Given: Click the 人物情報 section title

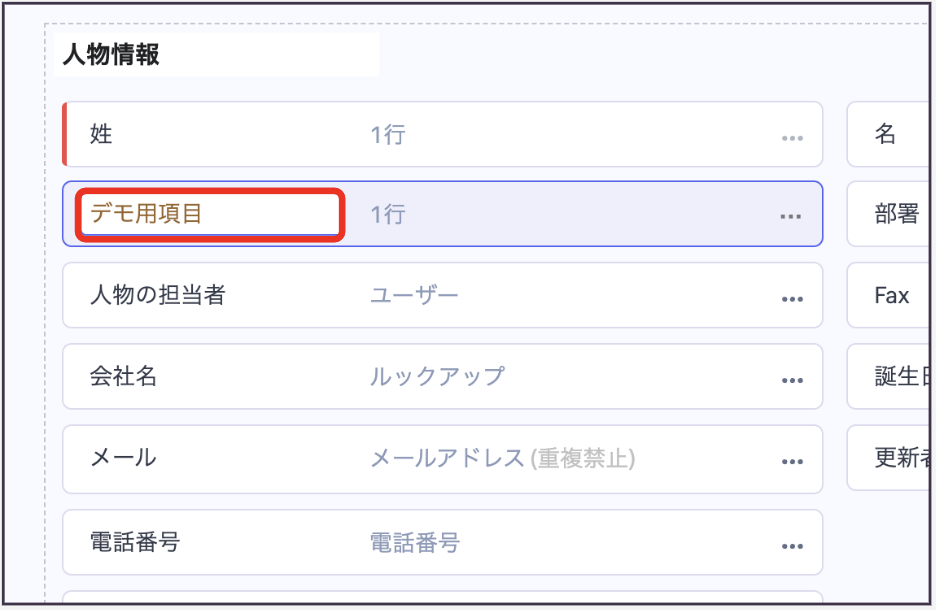Looking at the screenshot, I should (x=111, y=55).
